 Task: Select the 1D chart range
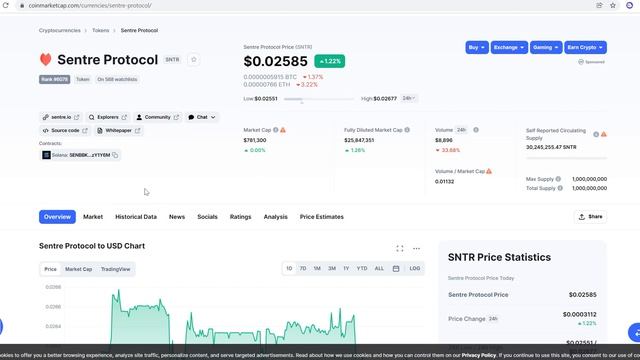point(289,269)
